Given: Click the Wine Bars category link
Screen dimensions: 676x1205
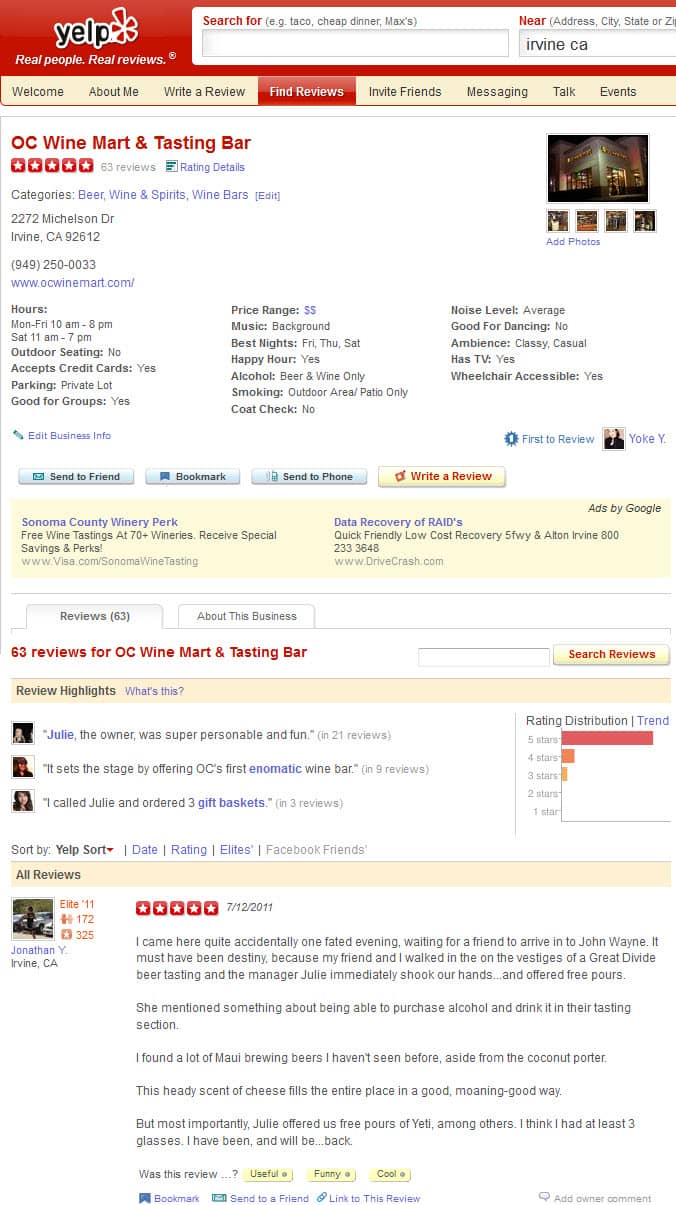Looking at the screenshot, I should [x=220, y=195].
